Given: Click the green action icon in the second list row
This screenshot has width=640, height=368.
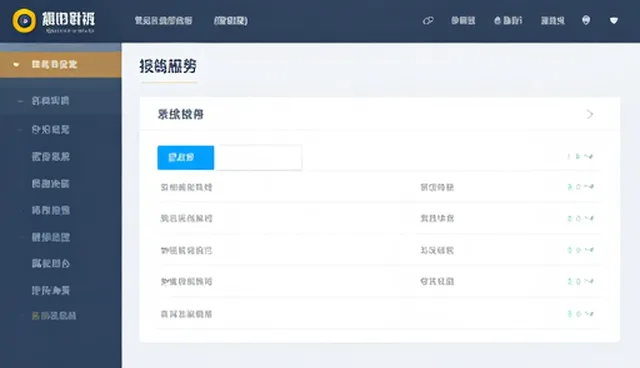Looking at the screenshot, I should (x=570, y=219).
